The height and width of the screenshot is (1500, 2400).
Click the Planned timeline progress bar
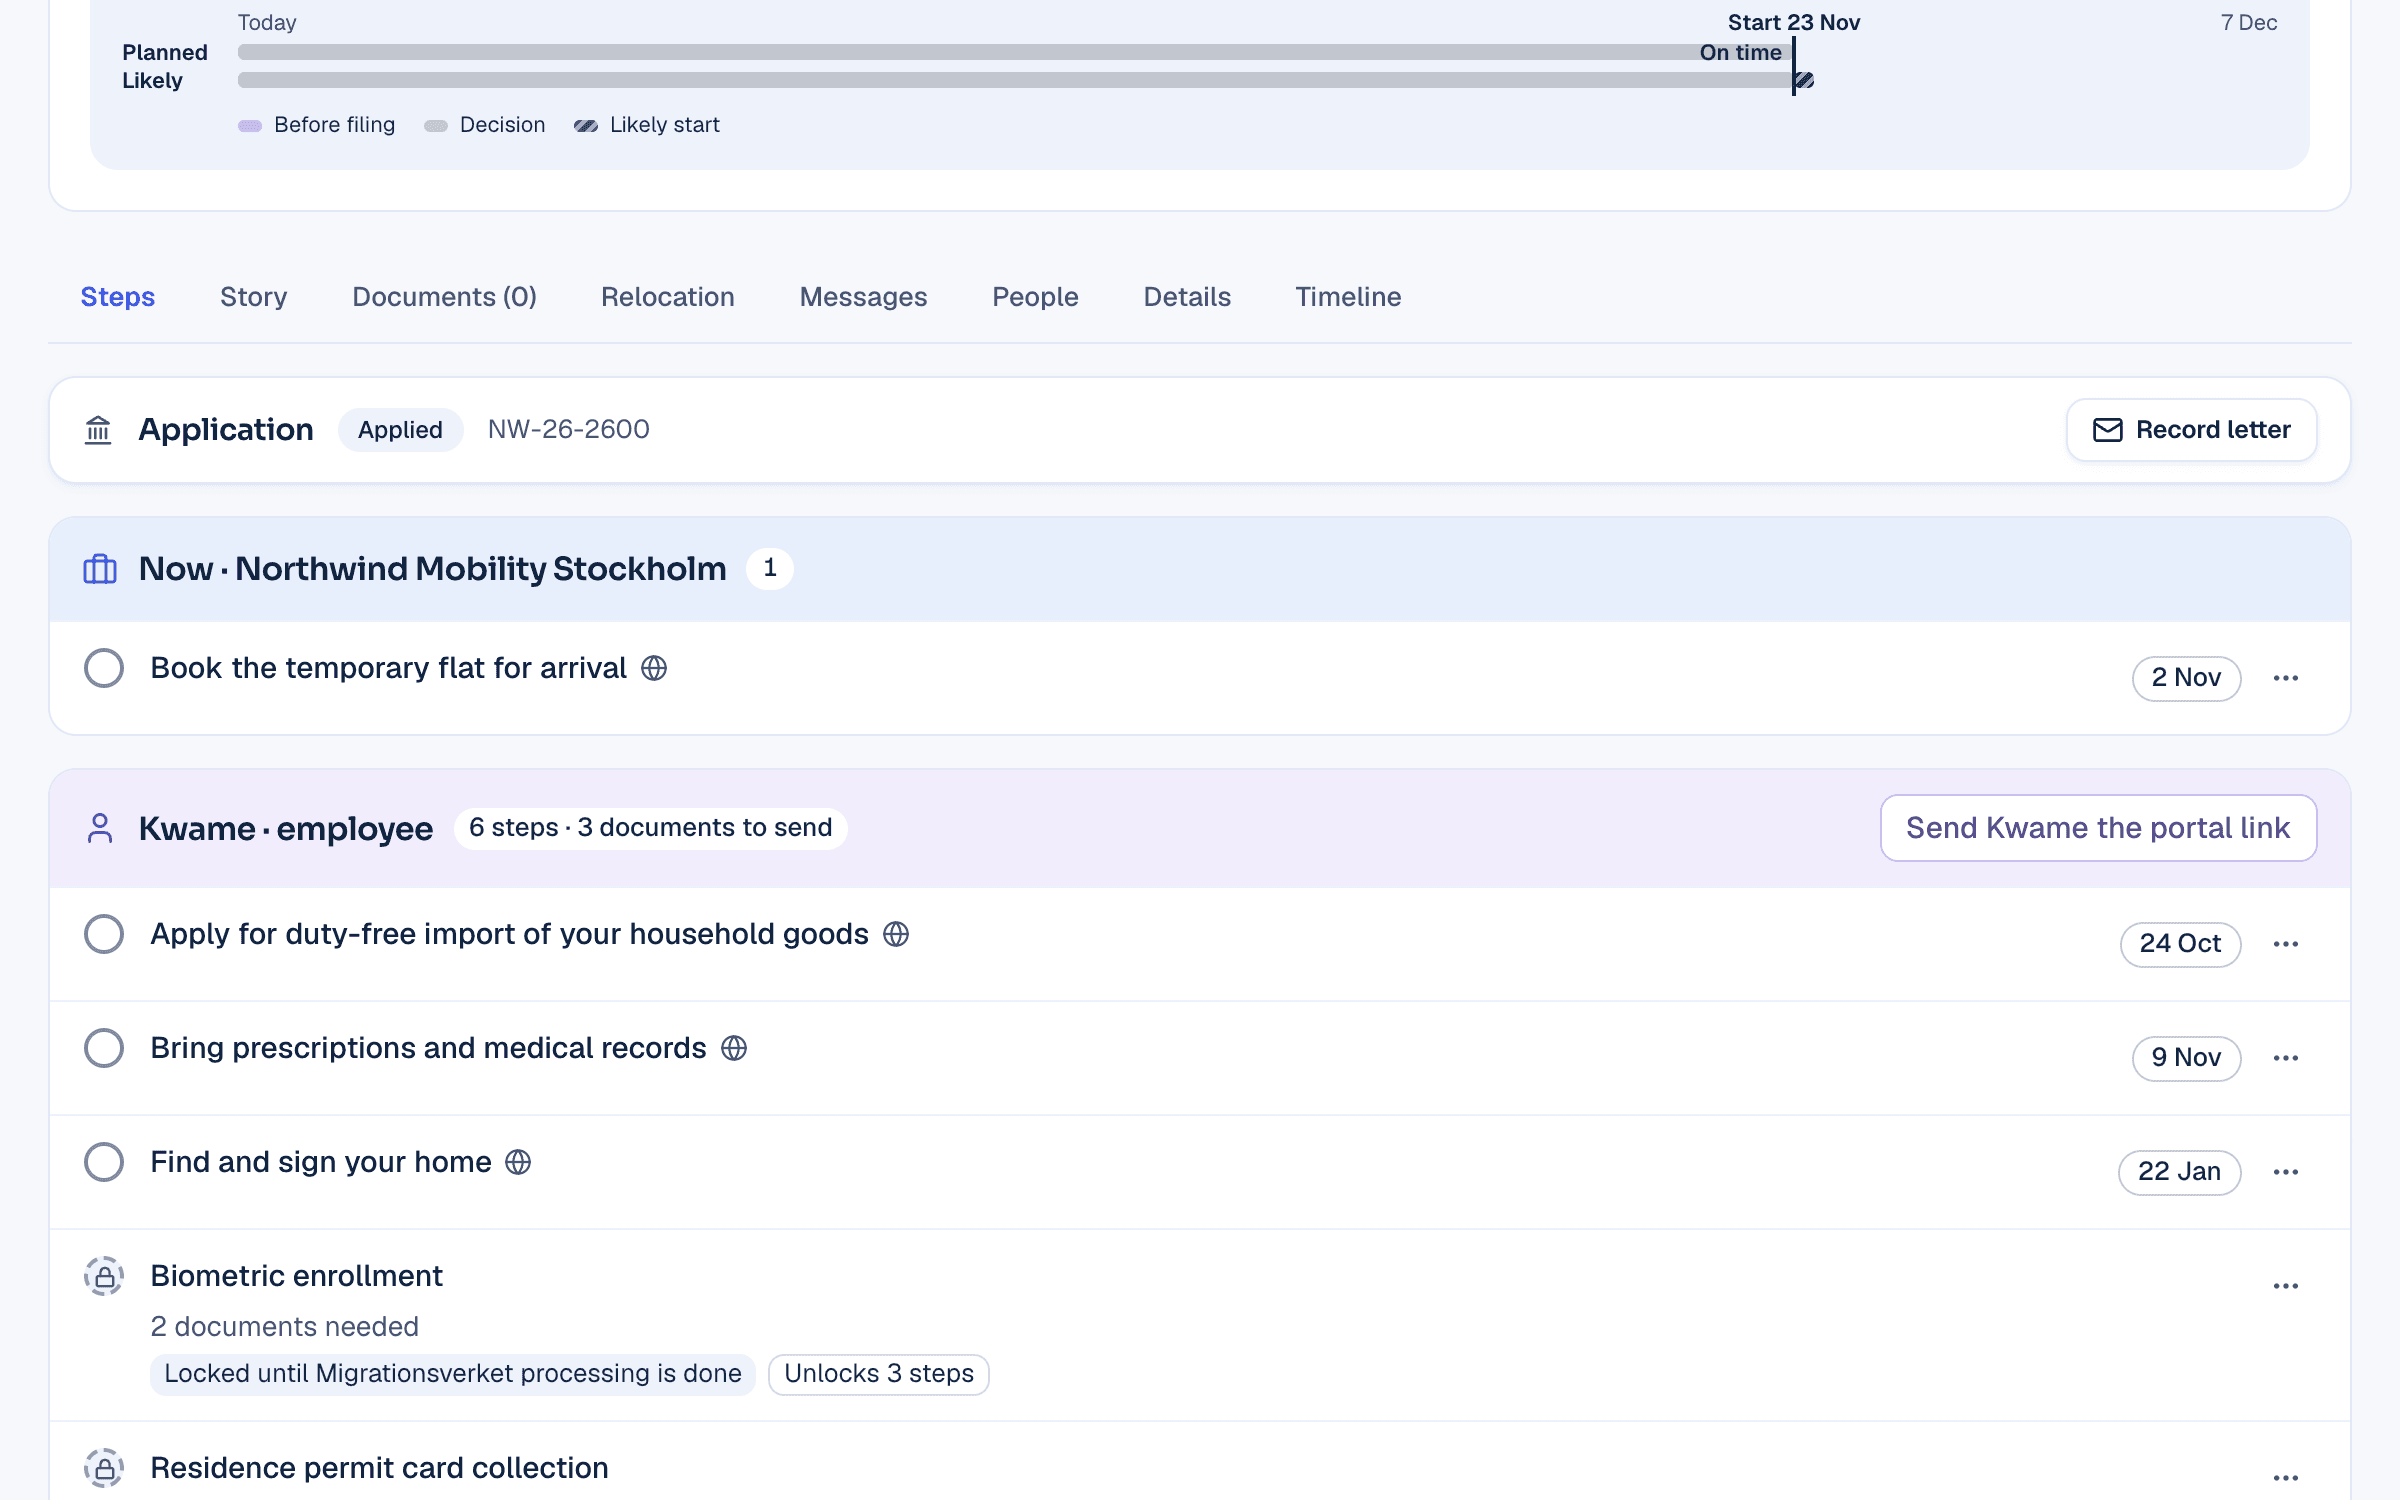tap(1016, 52)
